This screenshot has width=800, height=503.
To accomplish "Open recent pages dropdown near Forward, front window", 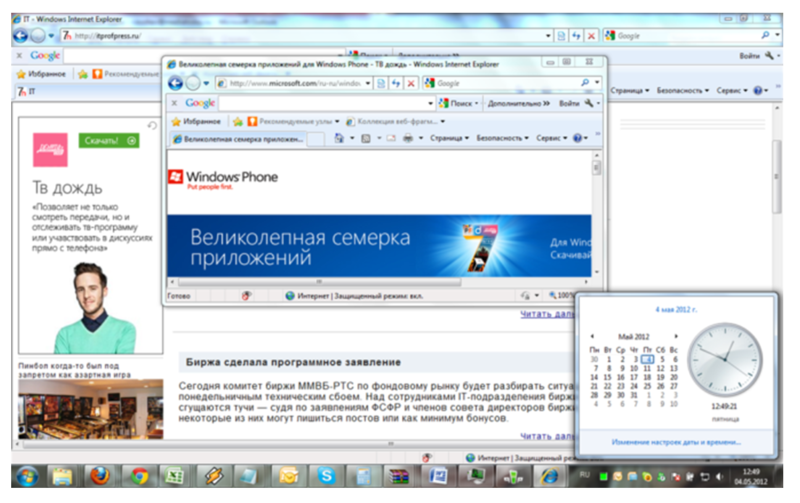I will click(206, 83).
